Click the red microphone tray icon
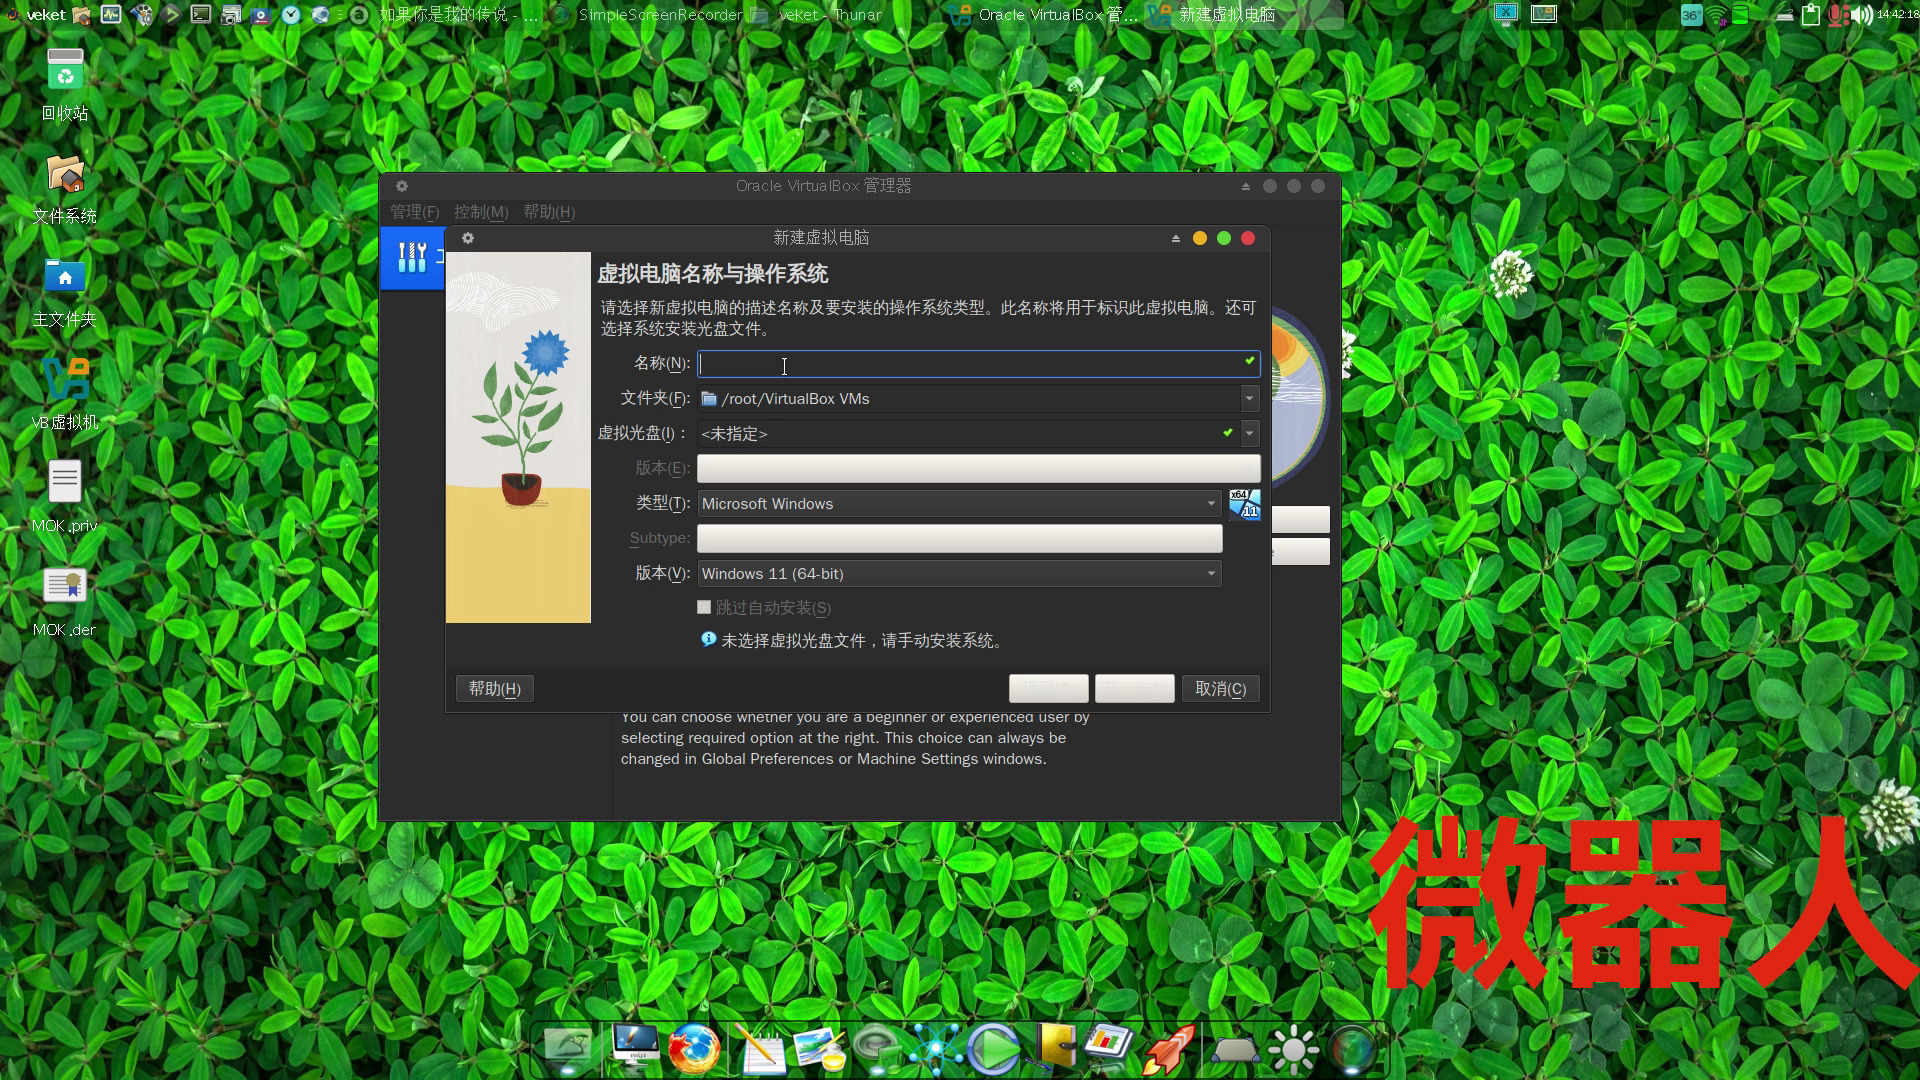This screenshot has width=1920, height=1080. tap(1838, 15)
